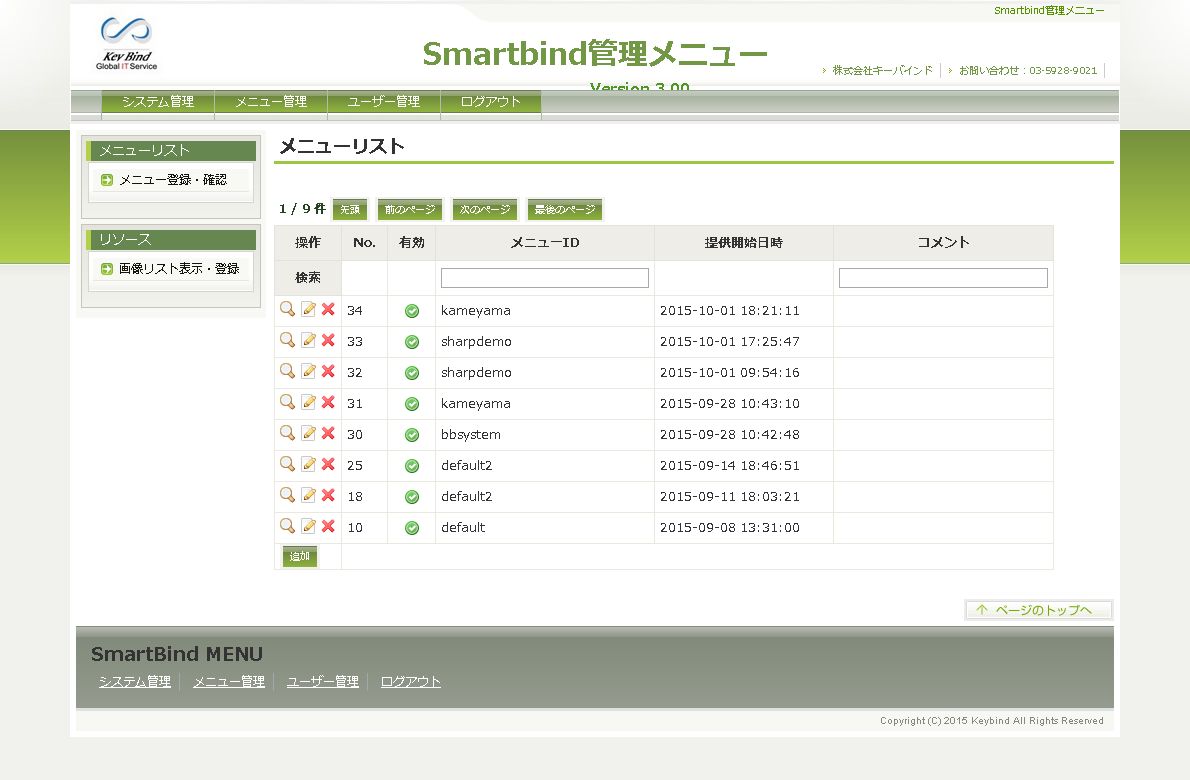The width and height of the screenshot is (1190, 780).
Task: Inspect menu No. 32 via magnifier icon
Action: point(287,371)
